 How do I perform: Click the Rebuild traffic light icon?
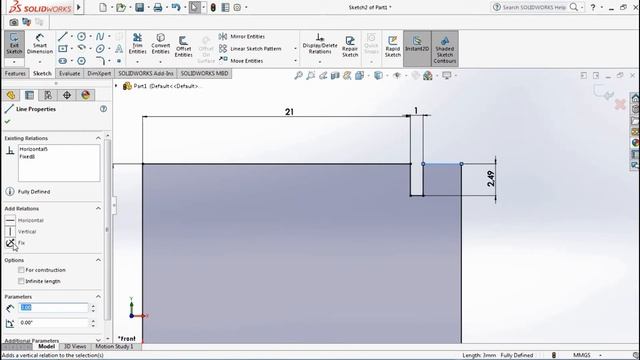(x=213, y=7)
